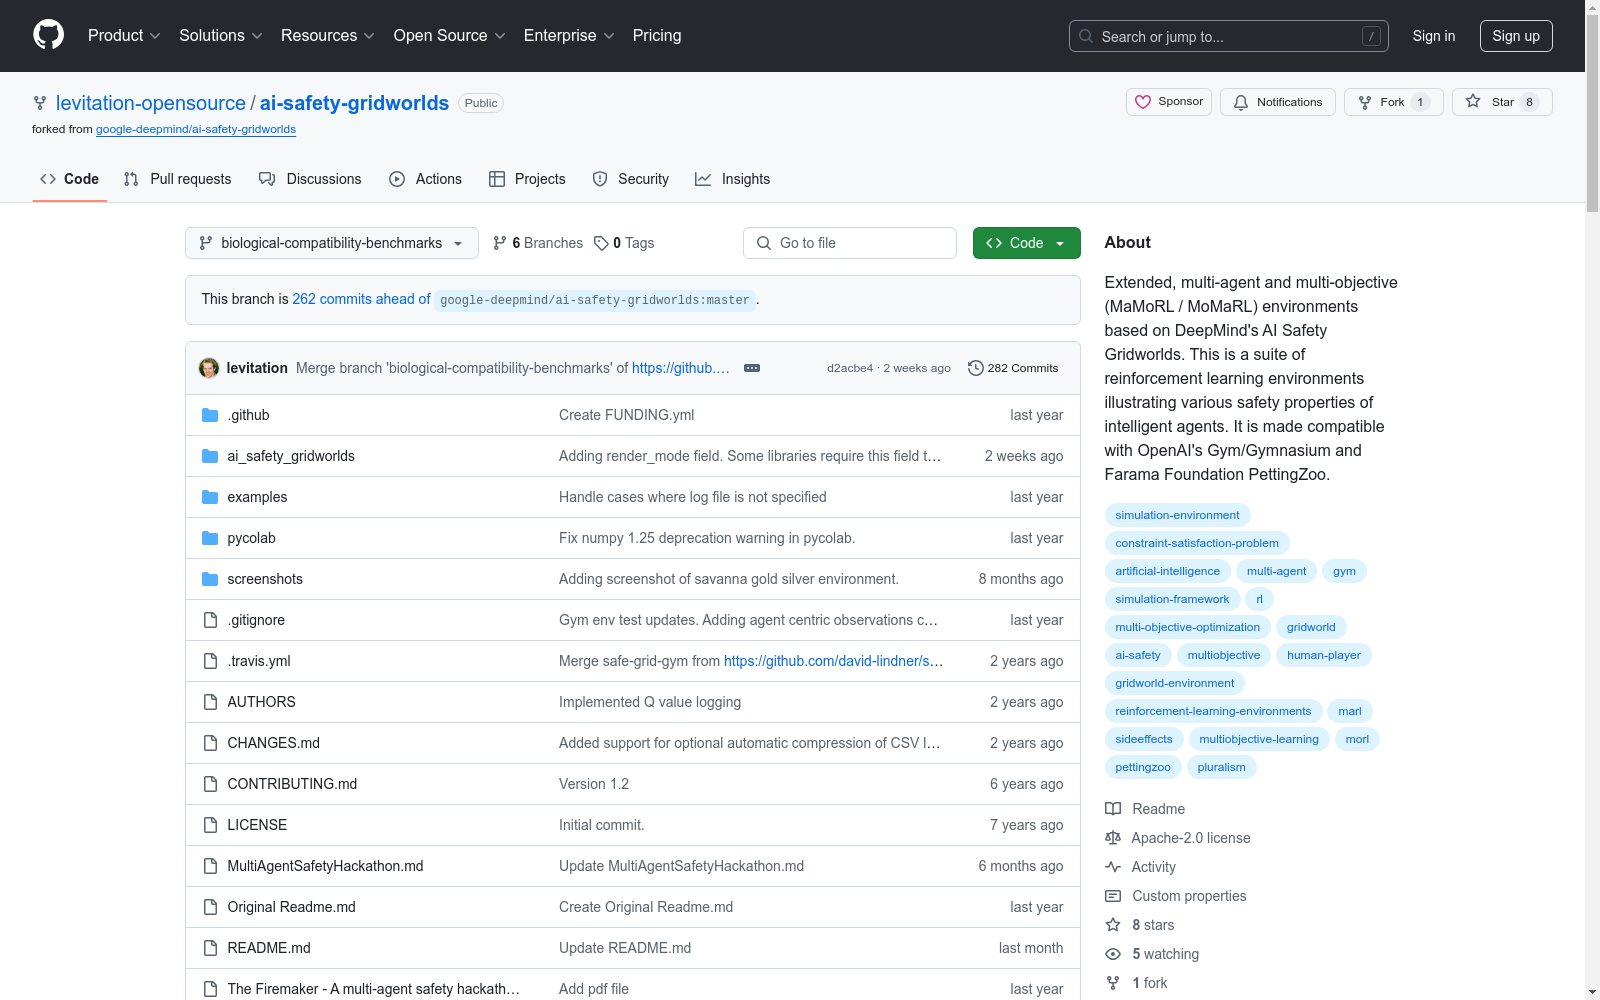Viewport: 1600px width, 1000px height.
Task: Open the Solutions dropdown menu
Action: tap(221, 36)
